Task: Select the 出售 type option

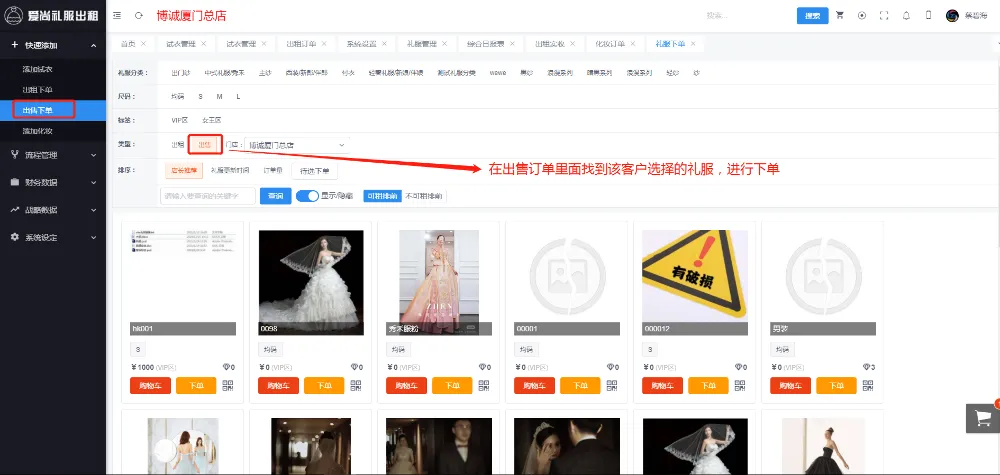Action: click(204, 145)
